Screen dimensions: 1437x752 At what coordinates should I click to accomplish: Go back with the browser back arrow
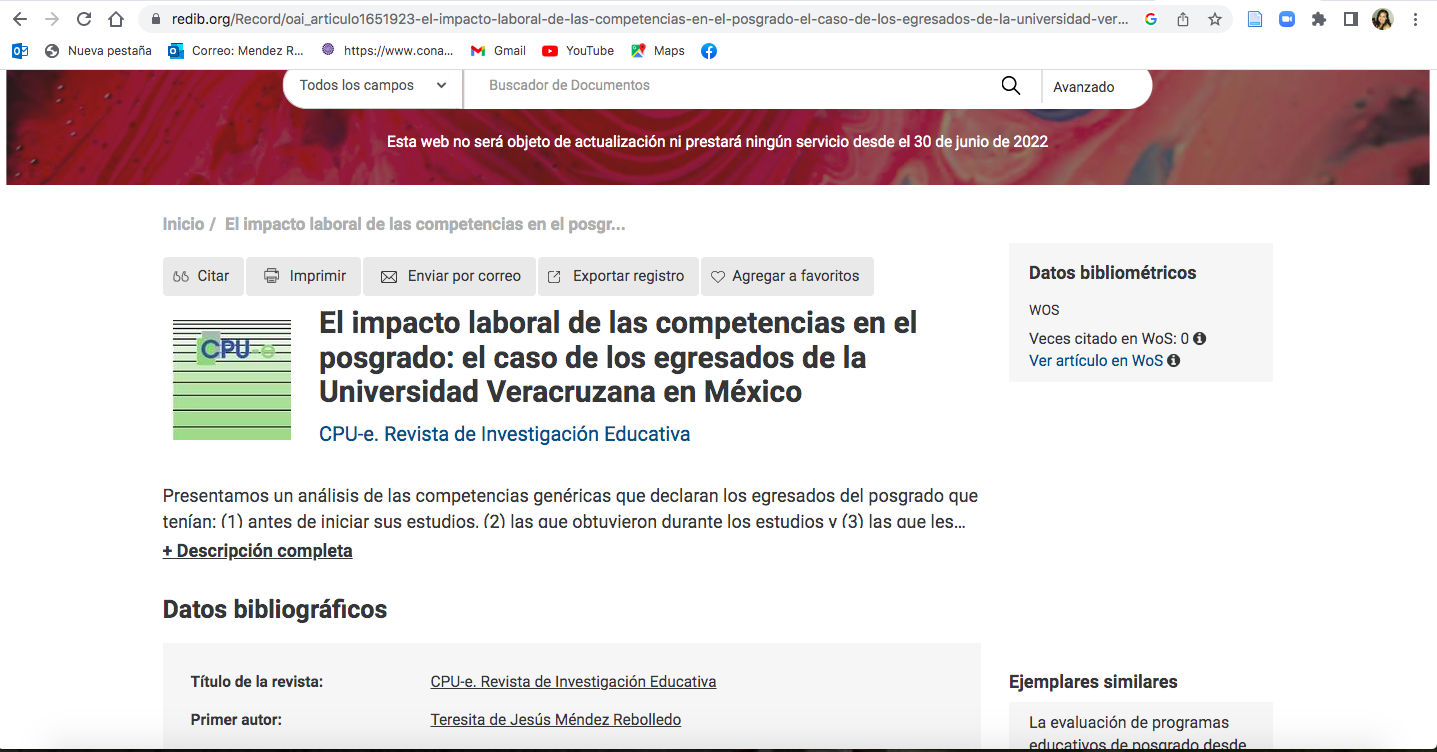(20, 19)
